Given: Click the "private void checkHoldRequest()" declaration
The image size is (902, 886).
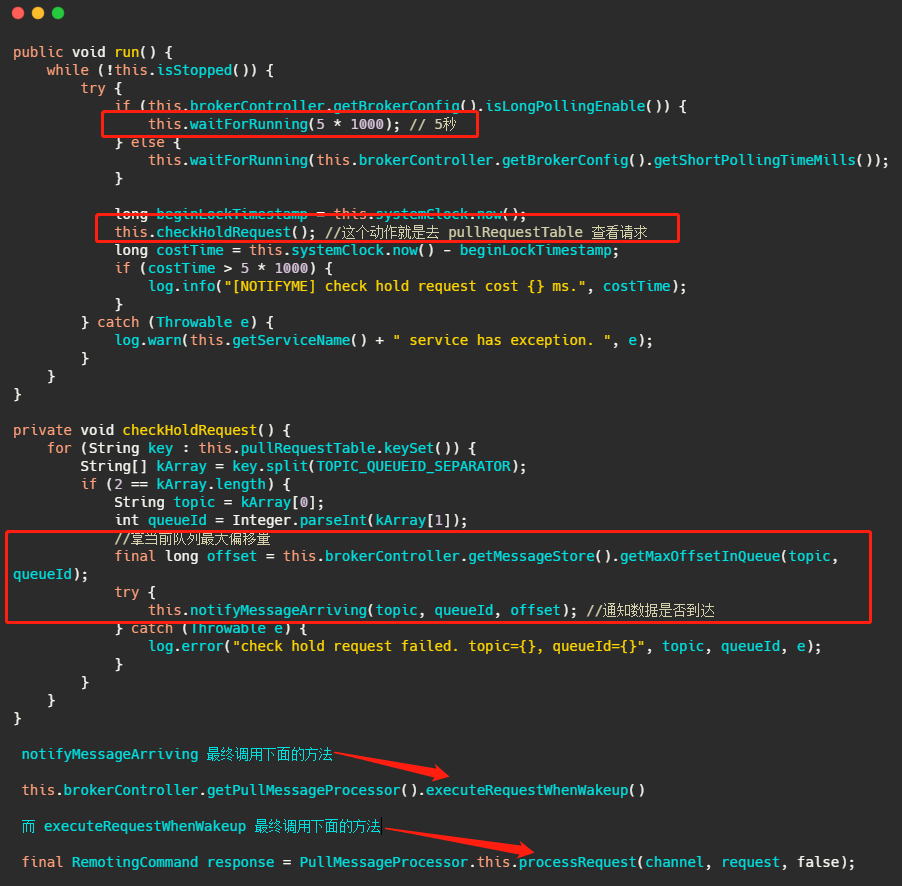Looking at the screenshot, I should [x=152, y=430].
